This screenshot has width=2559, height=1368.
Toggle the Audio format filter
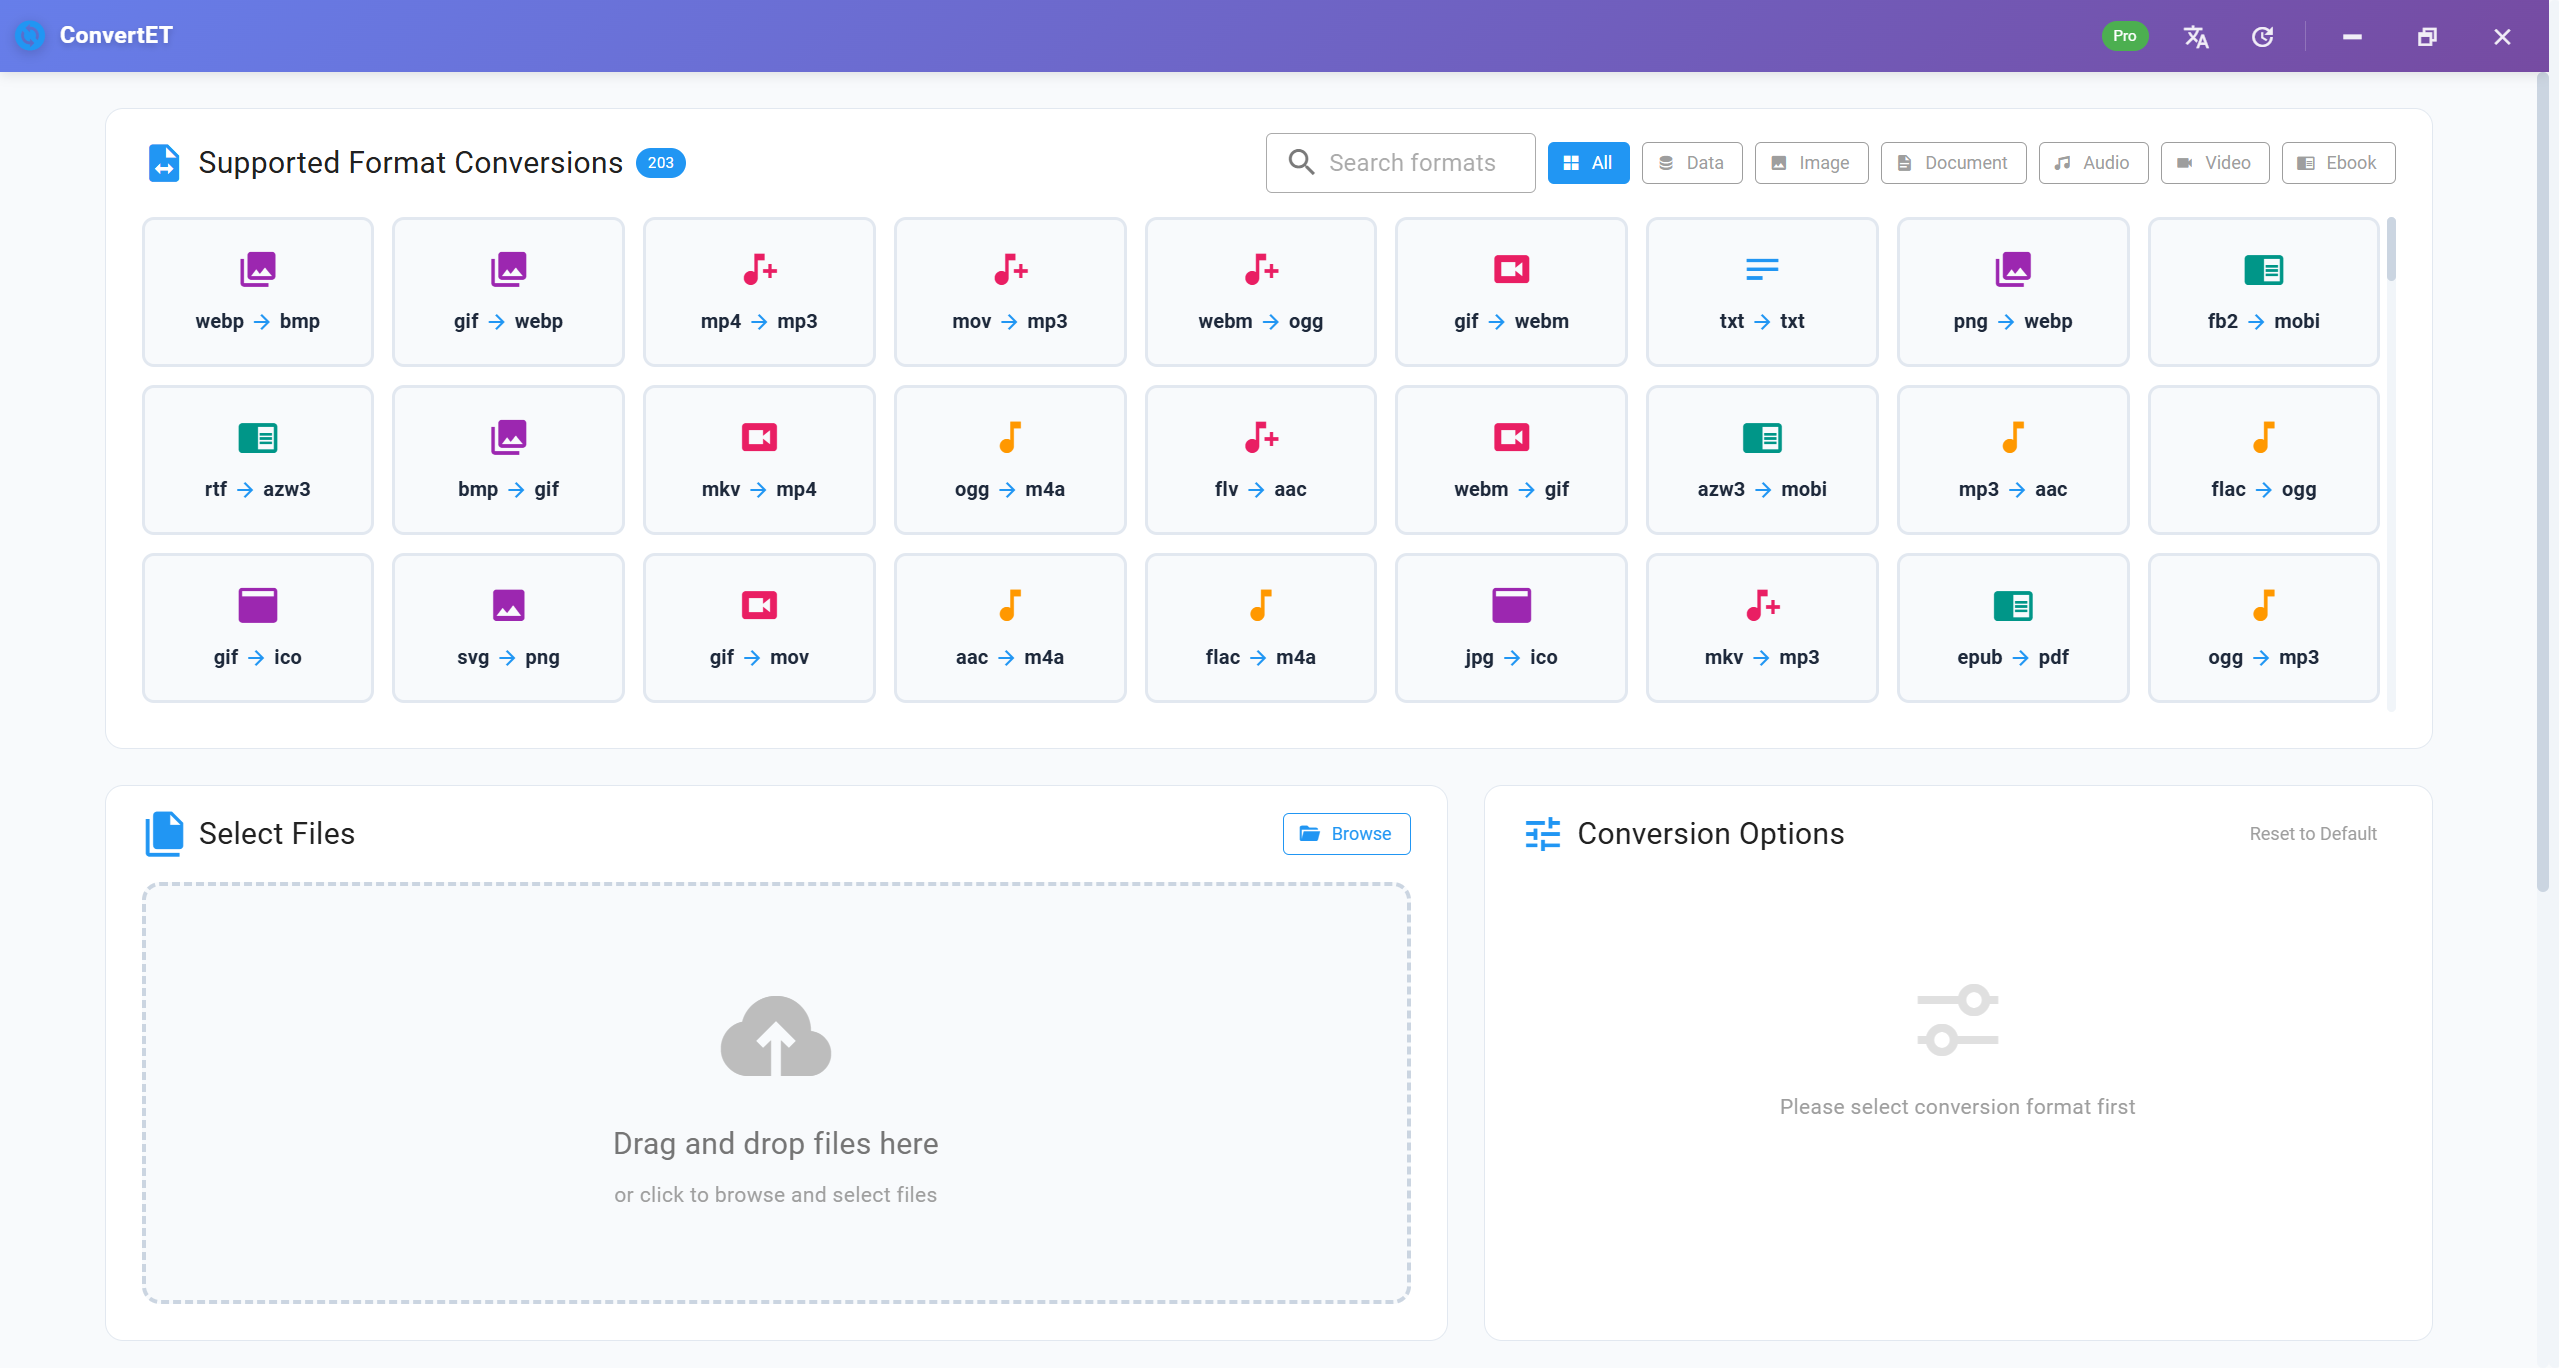(2093, 162)
